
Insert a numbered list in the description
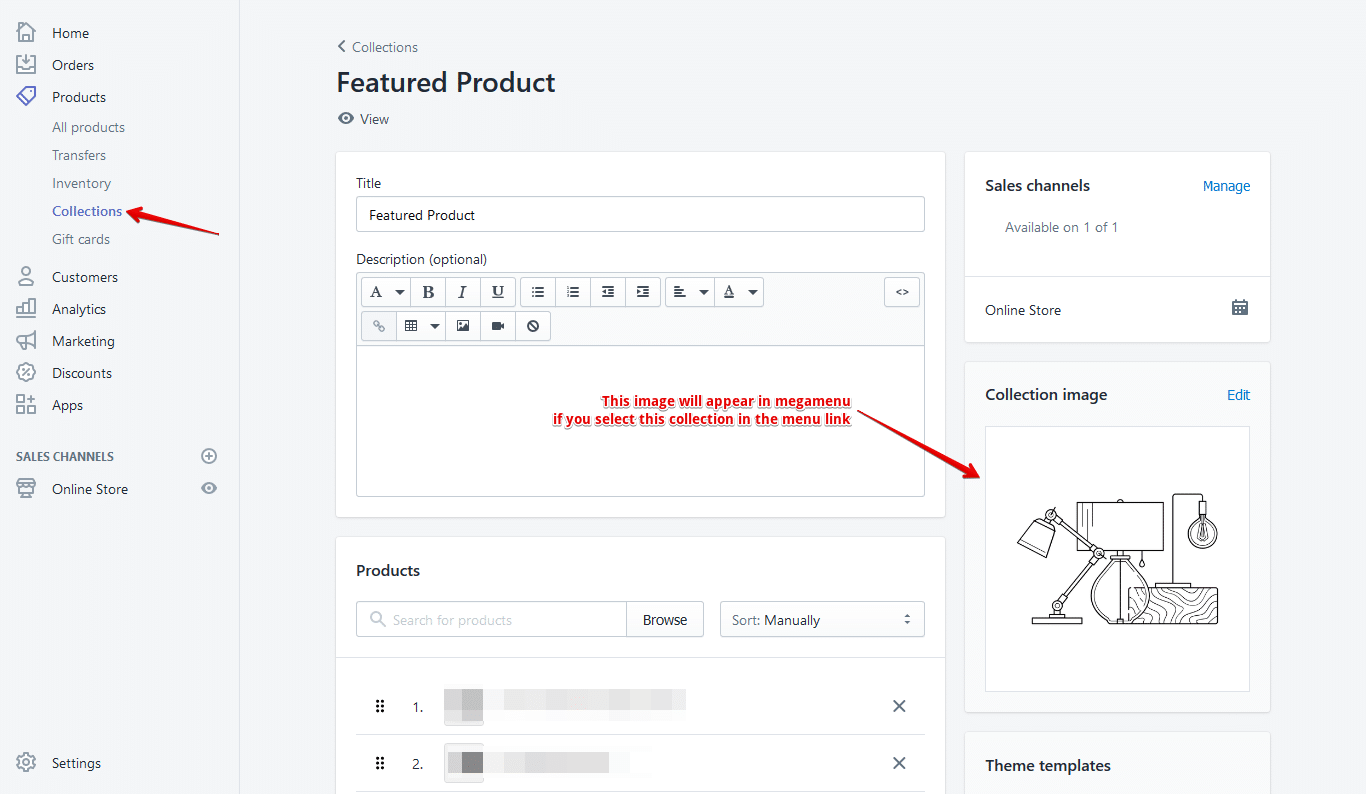(x=573, y=291)
